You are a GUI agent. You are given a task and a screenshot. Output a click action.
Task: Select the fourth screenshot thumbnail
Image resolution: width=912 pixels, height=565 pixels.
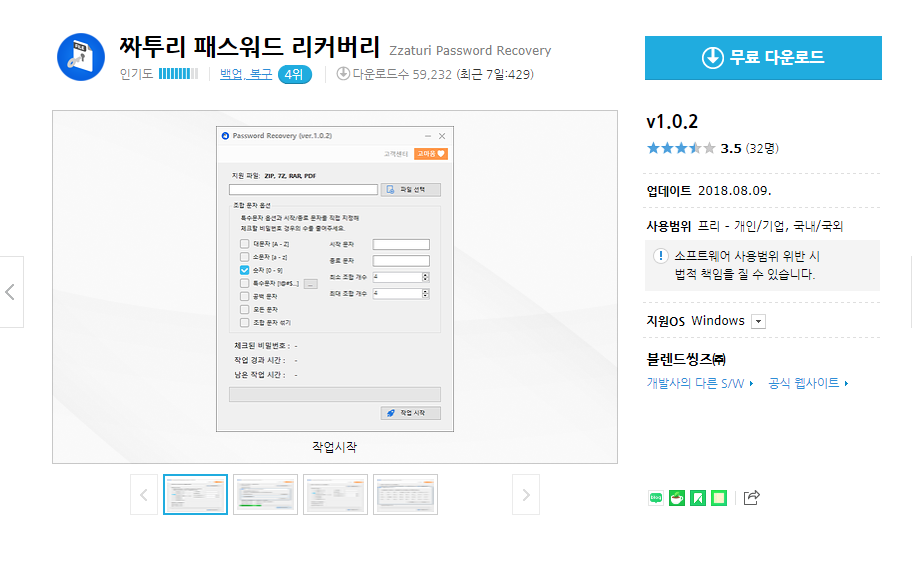click(405, 495)
